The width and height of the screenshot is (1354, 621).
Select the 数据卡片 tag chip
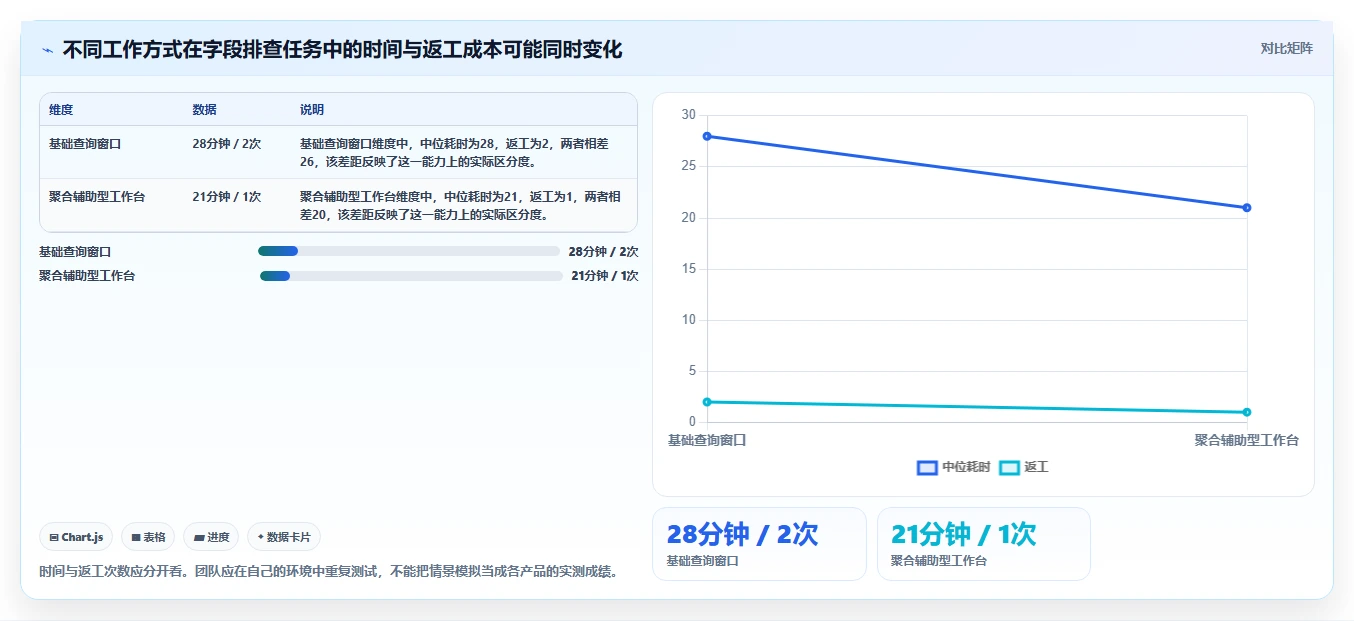[284, 537]
